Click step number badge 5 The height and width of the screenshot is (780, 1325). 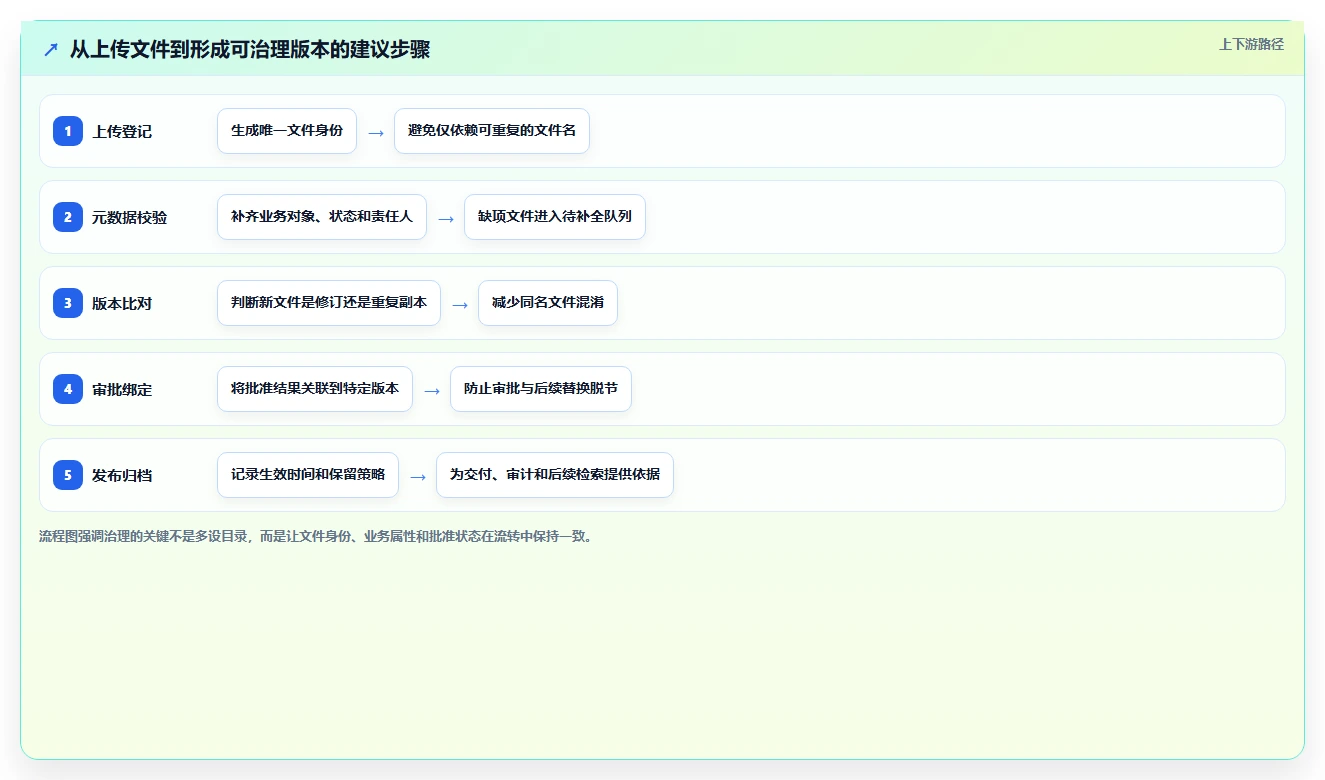click(68, 475)
